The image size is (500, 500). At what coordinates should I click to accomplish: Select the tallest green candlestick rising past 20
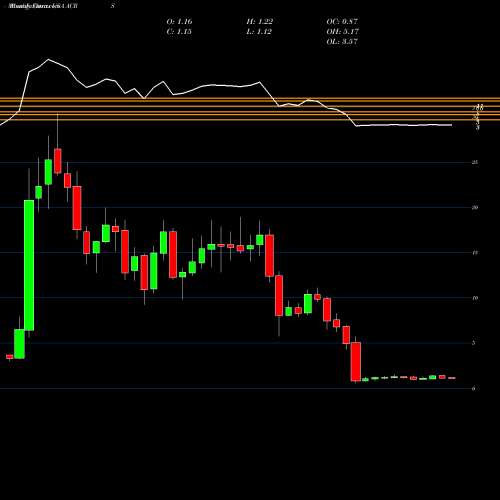tap(29, 265)
